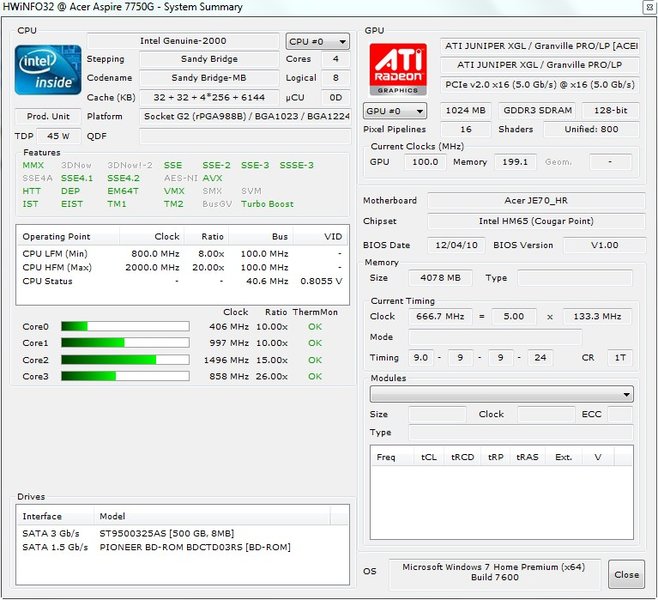Click the 128-bit bus width field
Viewport: 658px width, 600px height.
[x=611, y=110]
